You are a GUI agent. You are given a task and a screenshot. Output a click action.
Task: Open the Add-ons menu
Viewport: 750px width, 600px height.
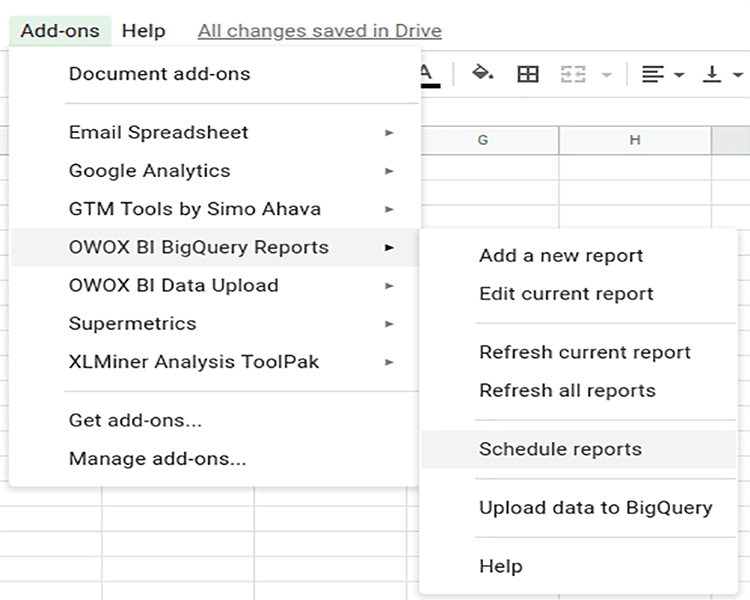coord(60,31)
